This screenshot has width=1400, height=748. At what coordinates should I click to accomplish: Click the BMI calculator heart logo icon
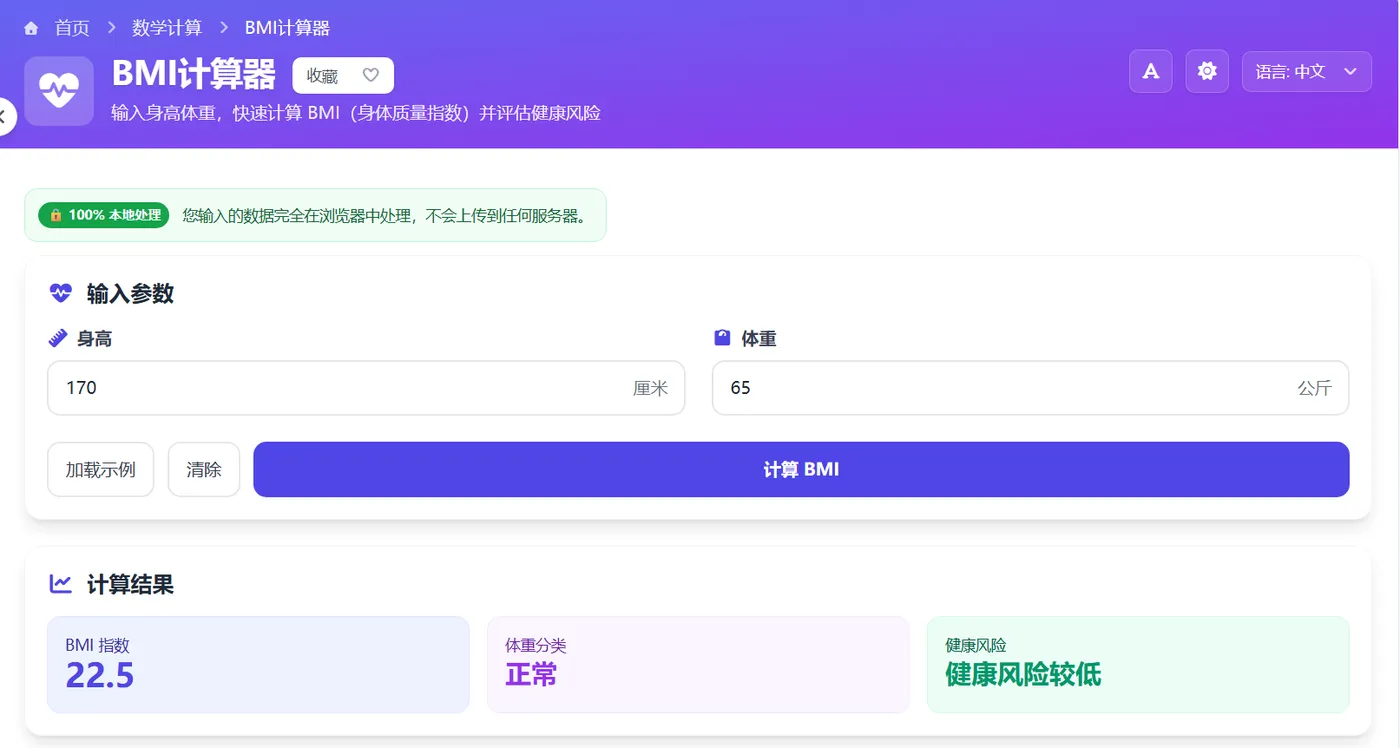[58, 90]
